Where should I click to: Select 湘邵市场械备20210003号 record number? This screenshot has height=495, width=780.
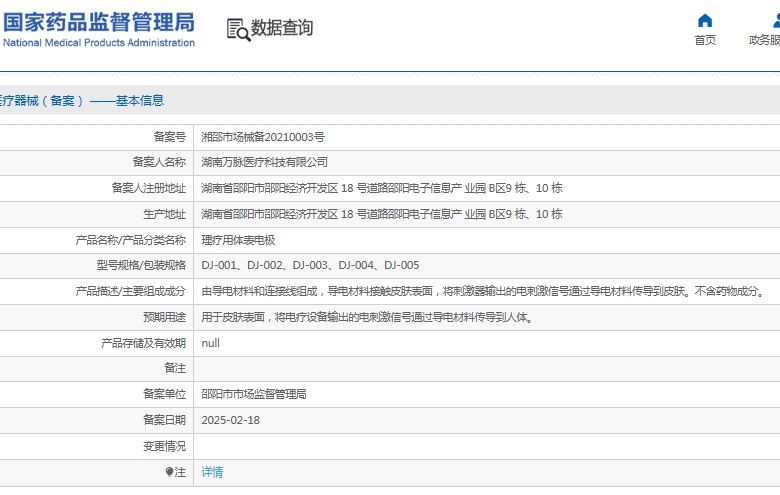(x=263, y=137)
